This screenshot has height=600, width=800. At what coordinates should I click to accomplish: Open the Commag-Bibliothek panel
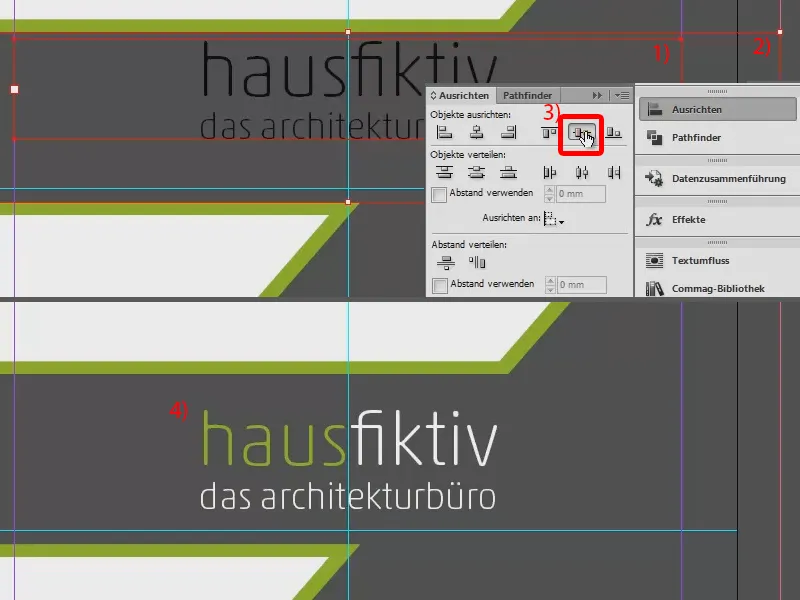pos(718,289)
